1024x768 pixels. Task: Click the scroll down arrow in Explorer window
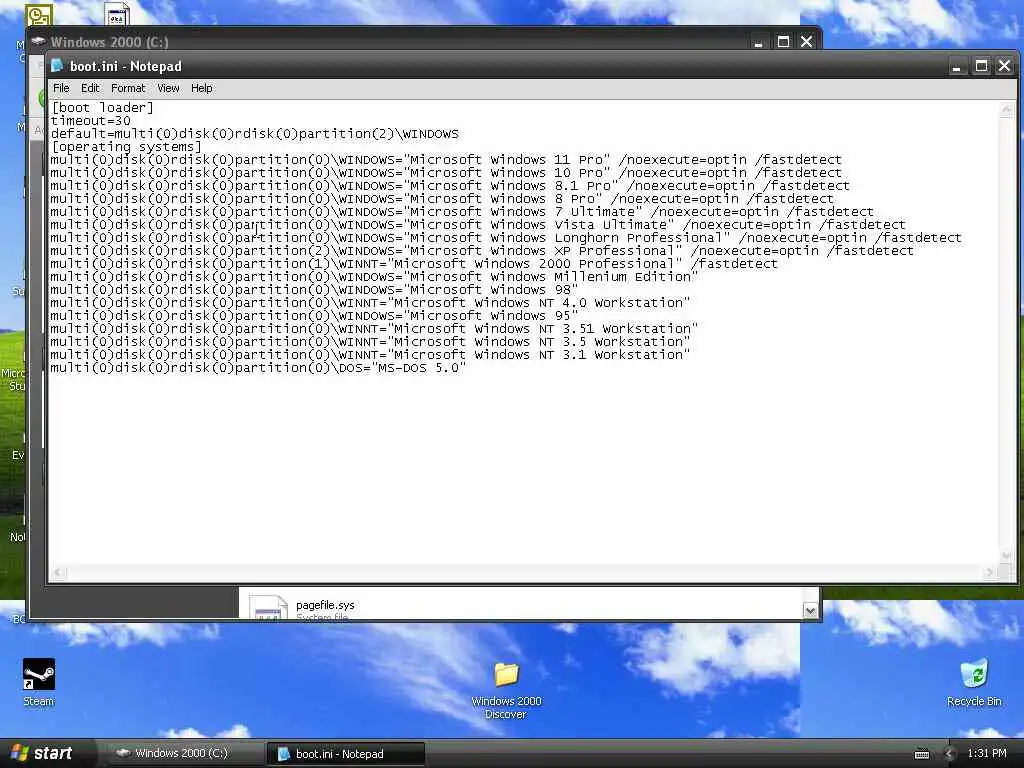pos(810,611)
